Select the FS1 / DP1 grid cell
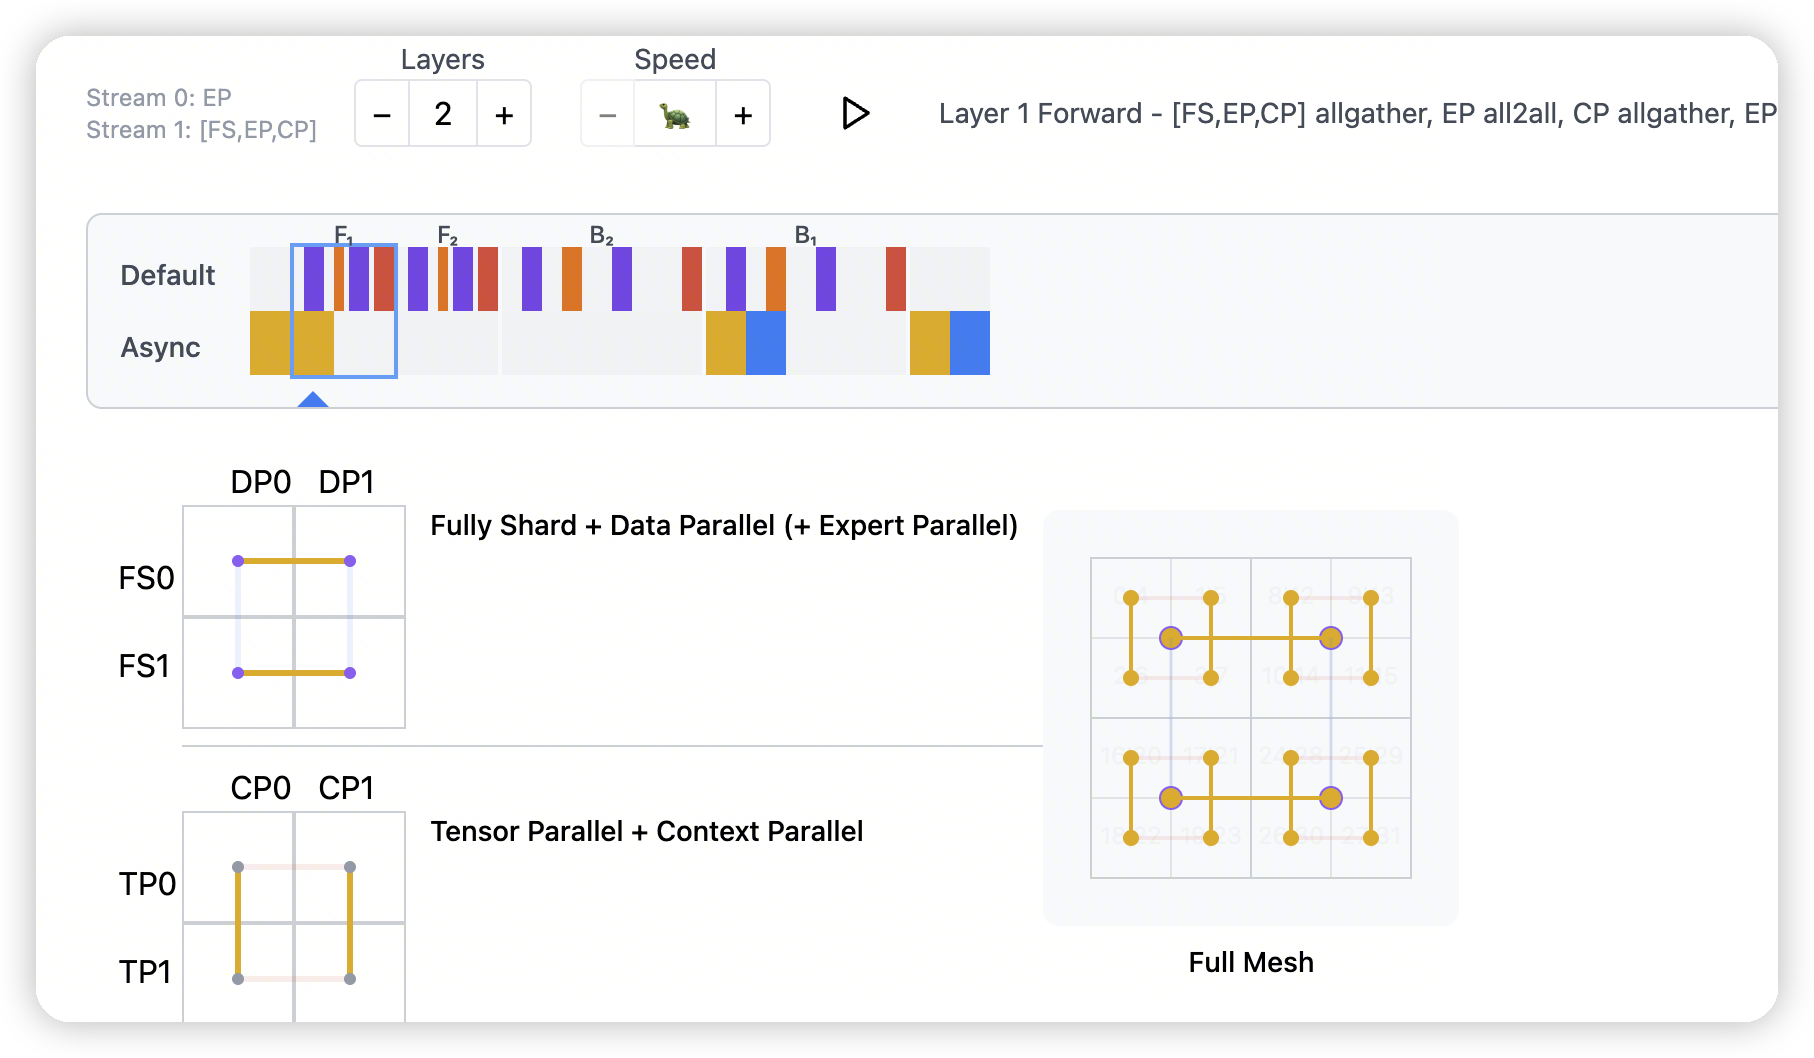Screen dimensions: 1814x1058 350,673
